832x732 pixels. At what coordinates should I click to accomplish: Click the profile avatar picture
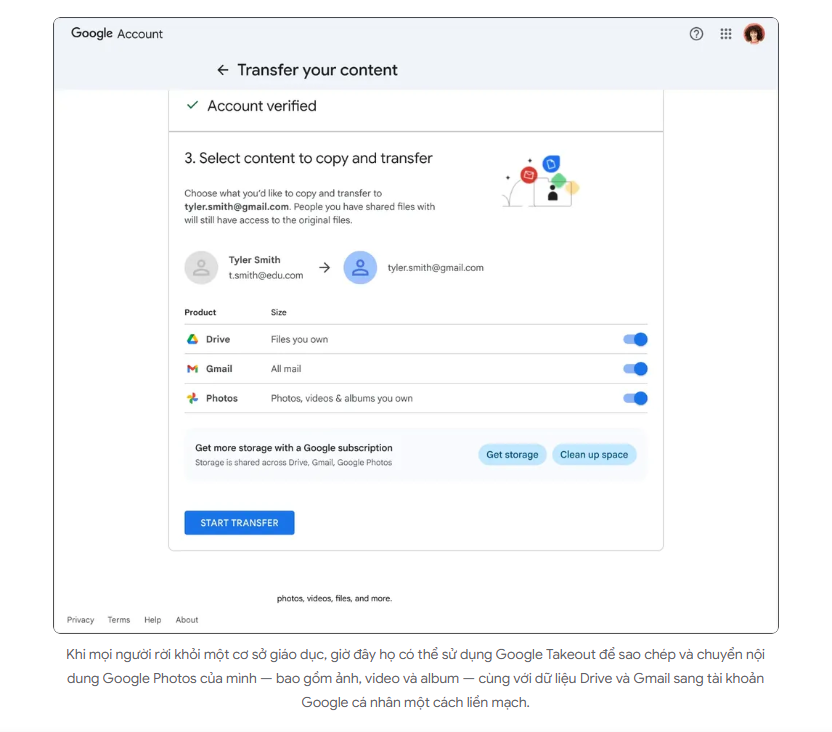click(x=754, y=34)
